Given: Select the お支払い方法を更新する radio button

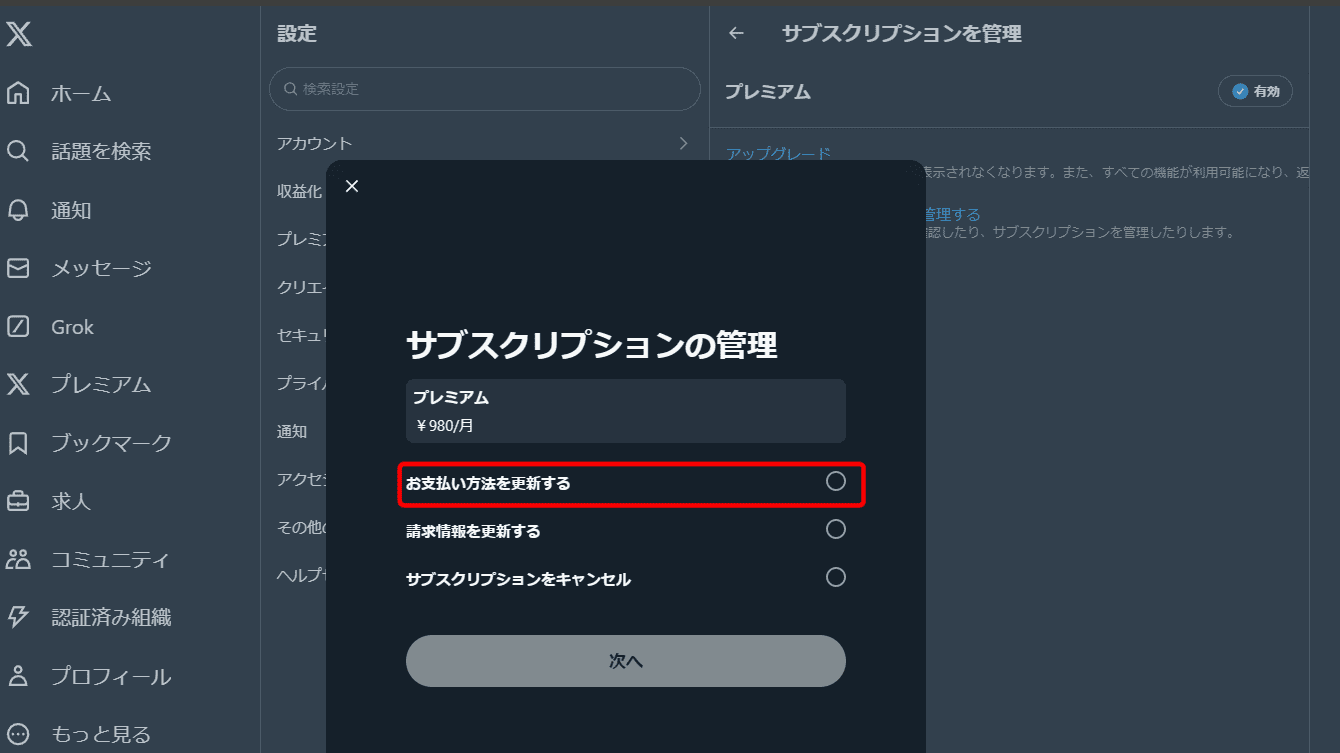Looking at the screenshot, I should (x=836, y=481).
